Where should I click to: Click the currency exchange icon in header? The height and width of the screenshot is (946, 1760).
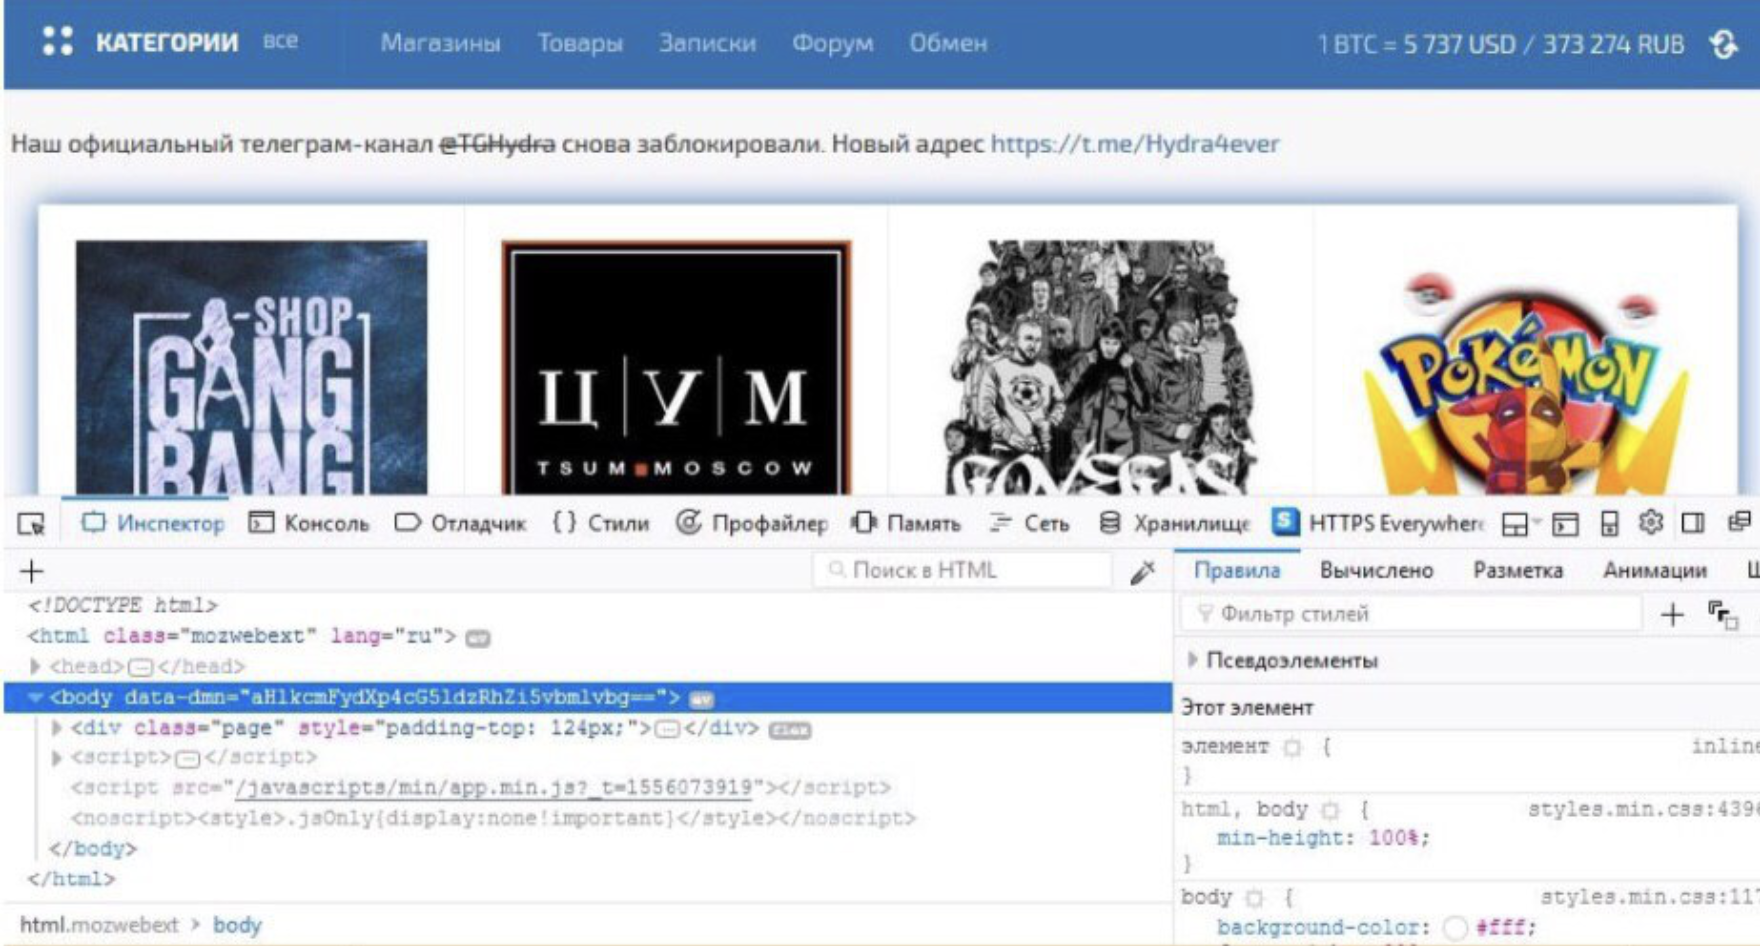click(1723, 44)
